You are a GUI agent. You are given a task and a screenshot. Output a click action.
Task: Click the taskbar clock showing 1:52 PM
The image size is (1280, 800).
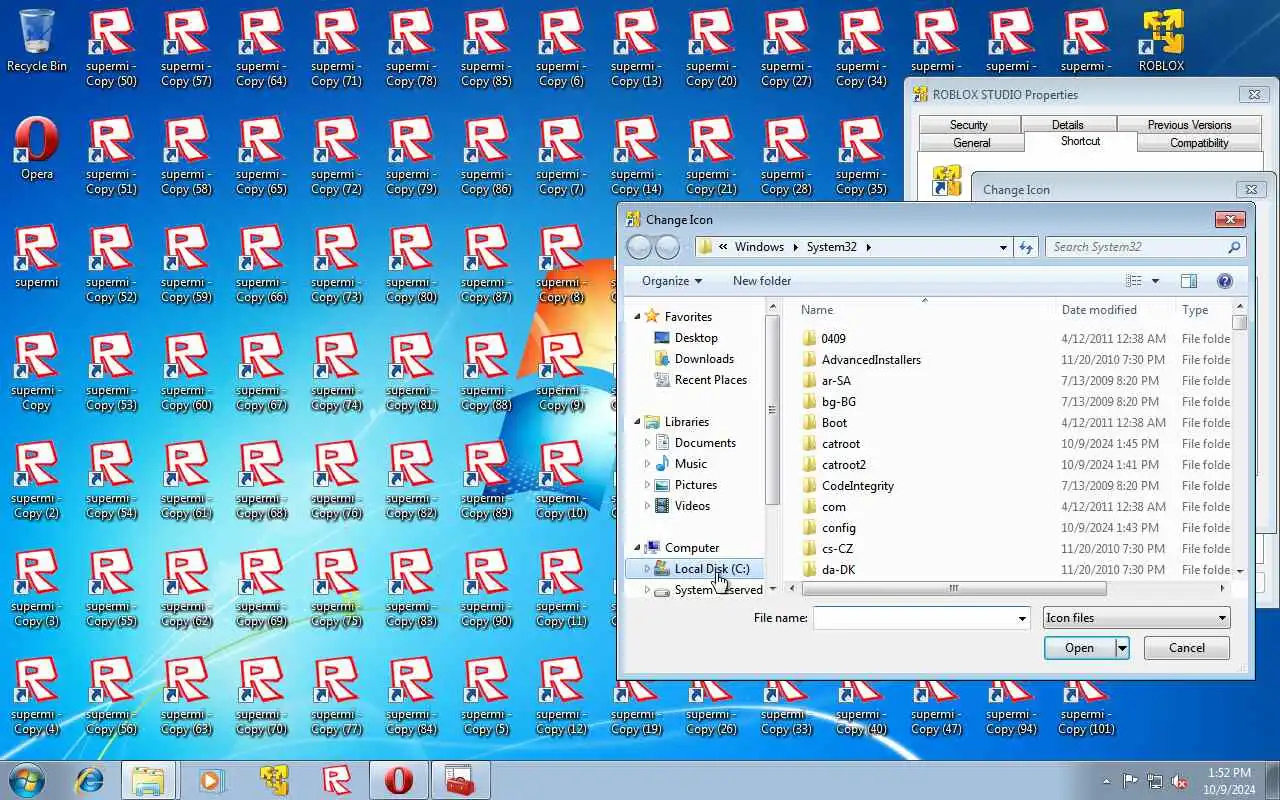click(x=1228, y=781)
